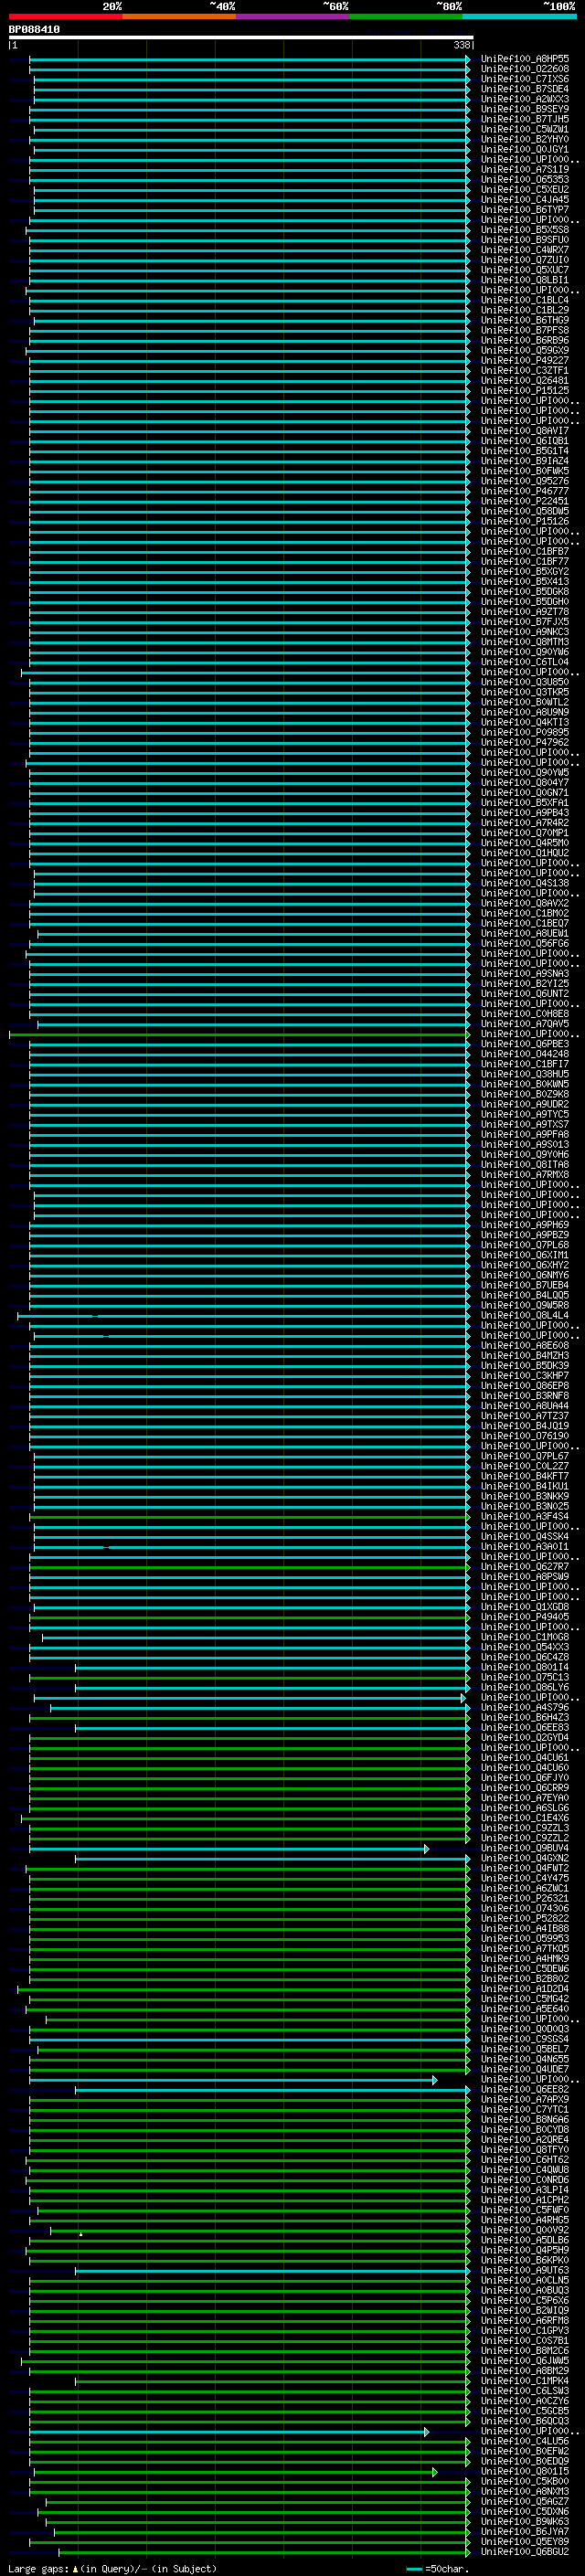Click the yellow large-gap triangle in bottom legend
This screenshot has height=2576, width=585.
tap(75, 2569)
